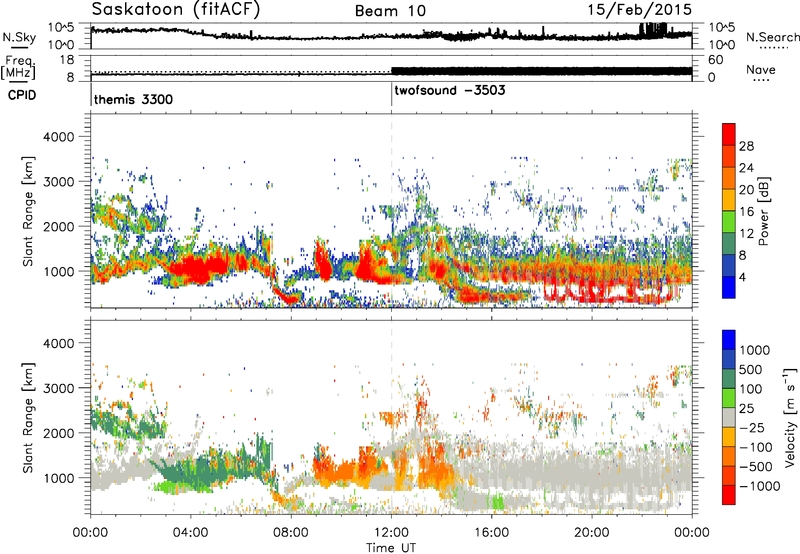Click the 'twofsound -3503' CPID text

coord(450,90)
